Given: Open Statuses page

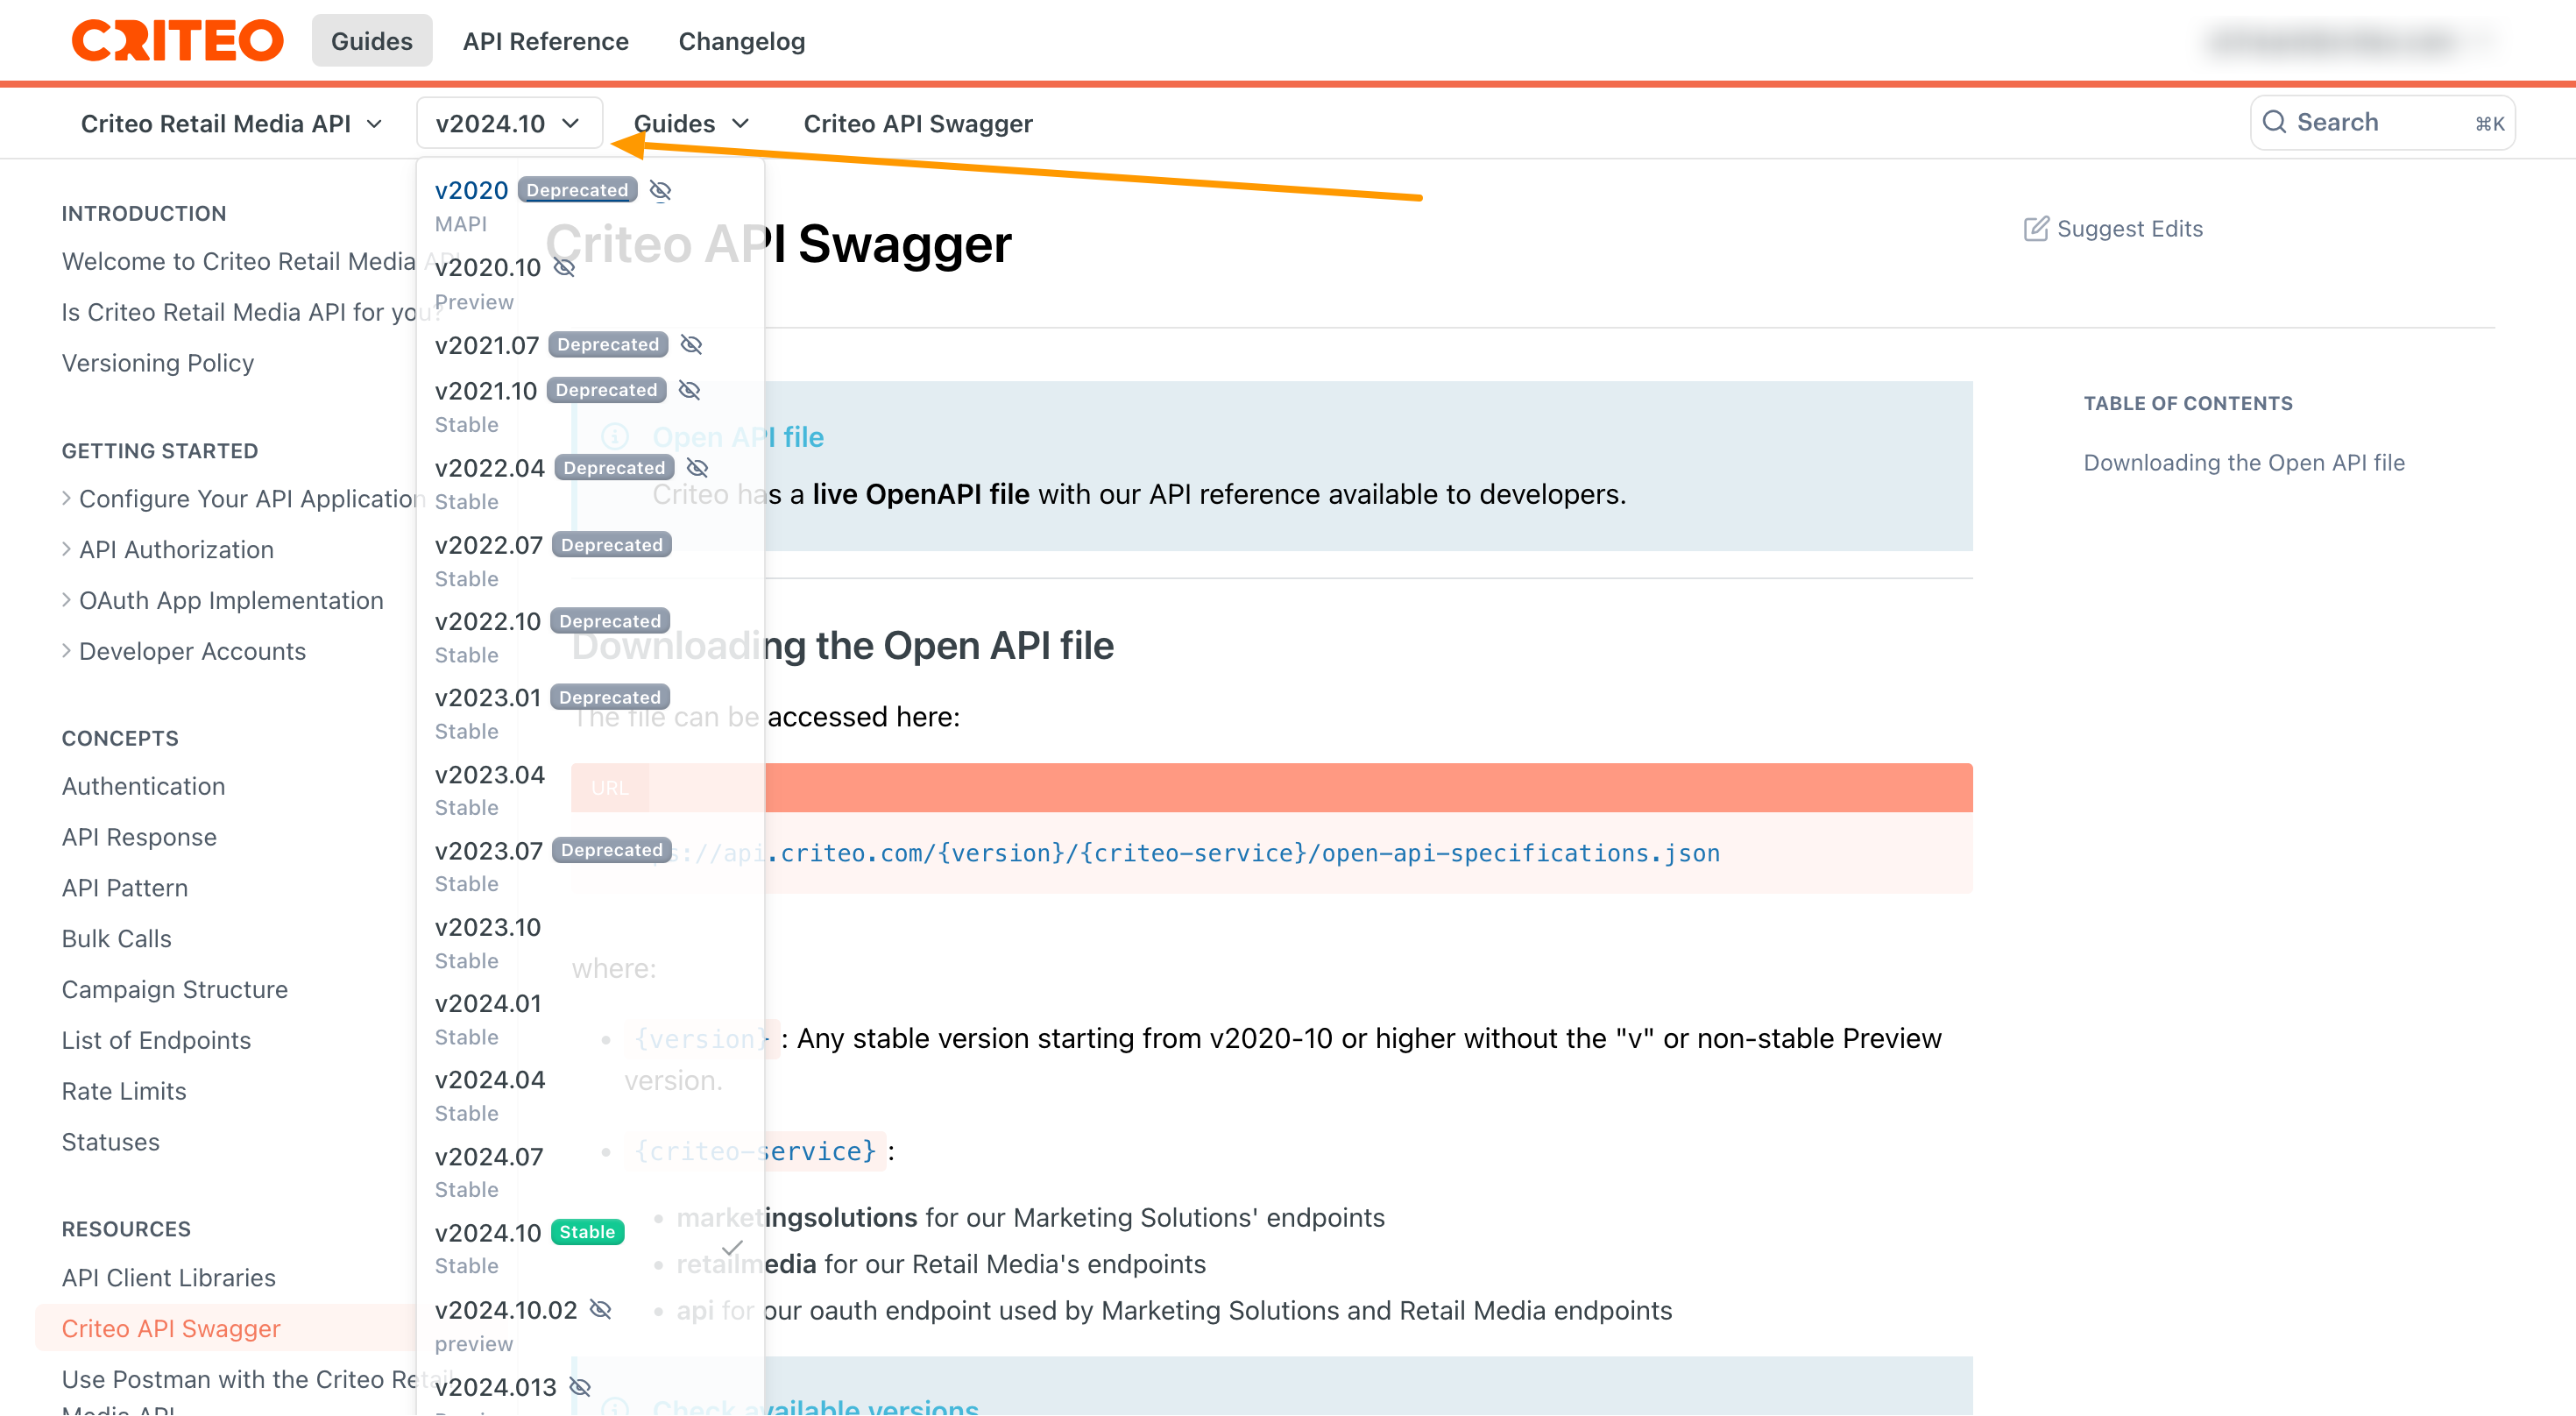Looking at the screenshot, I should (111, 1142).
